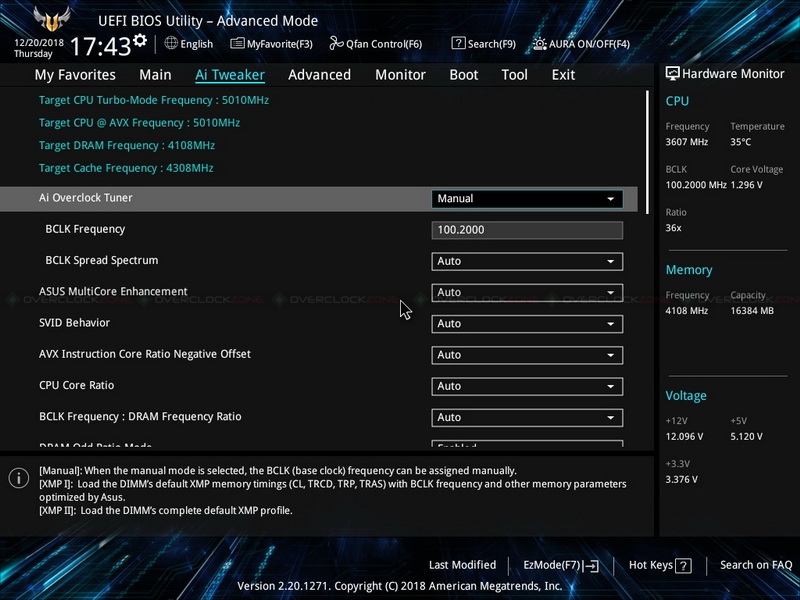Open BCLK Frequency : DRAM Frequency Ratio dropdown
Viewport: 800px width, 600px height.
[527, 417]
